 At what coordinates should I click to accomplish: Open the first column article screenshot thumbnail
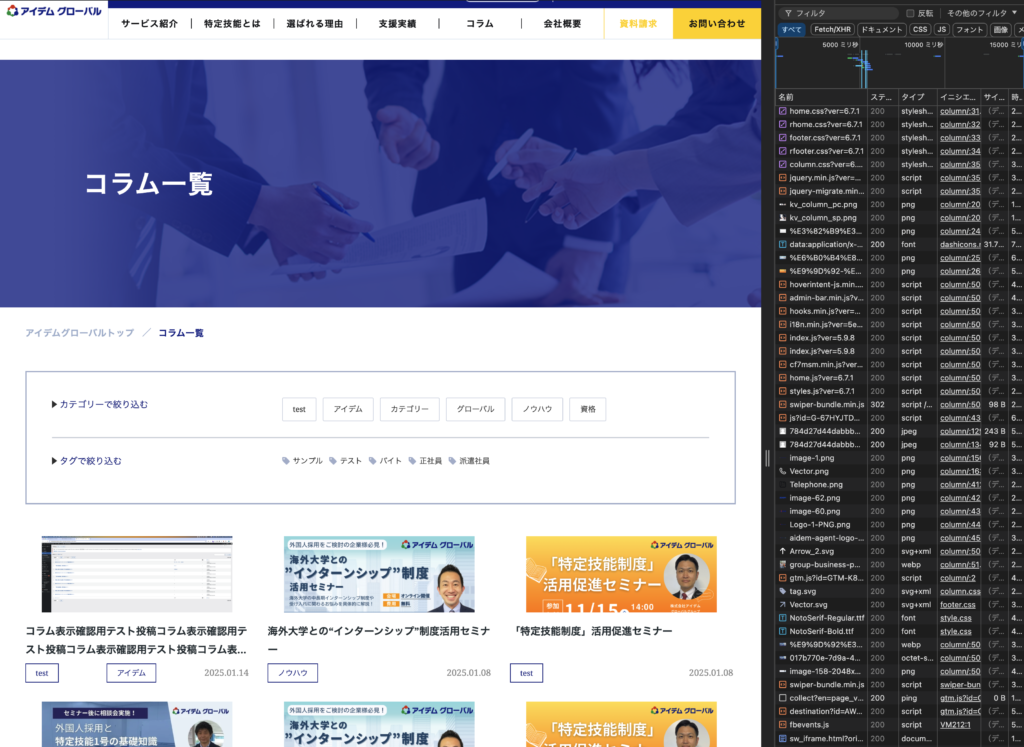(x=136, y=574)
